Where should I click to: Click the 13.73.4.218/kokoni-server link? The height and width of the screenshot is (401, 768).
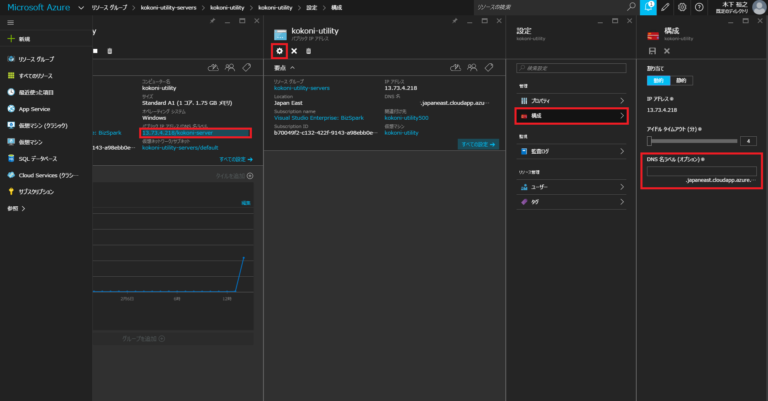(178, 133)
